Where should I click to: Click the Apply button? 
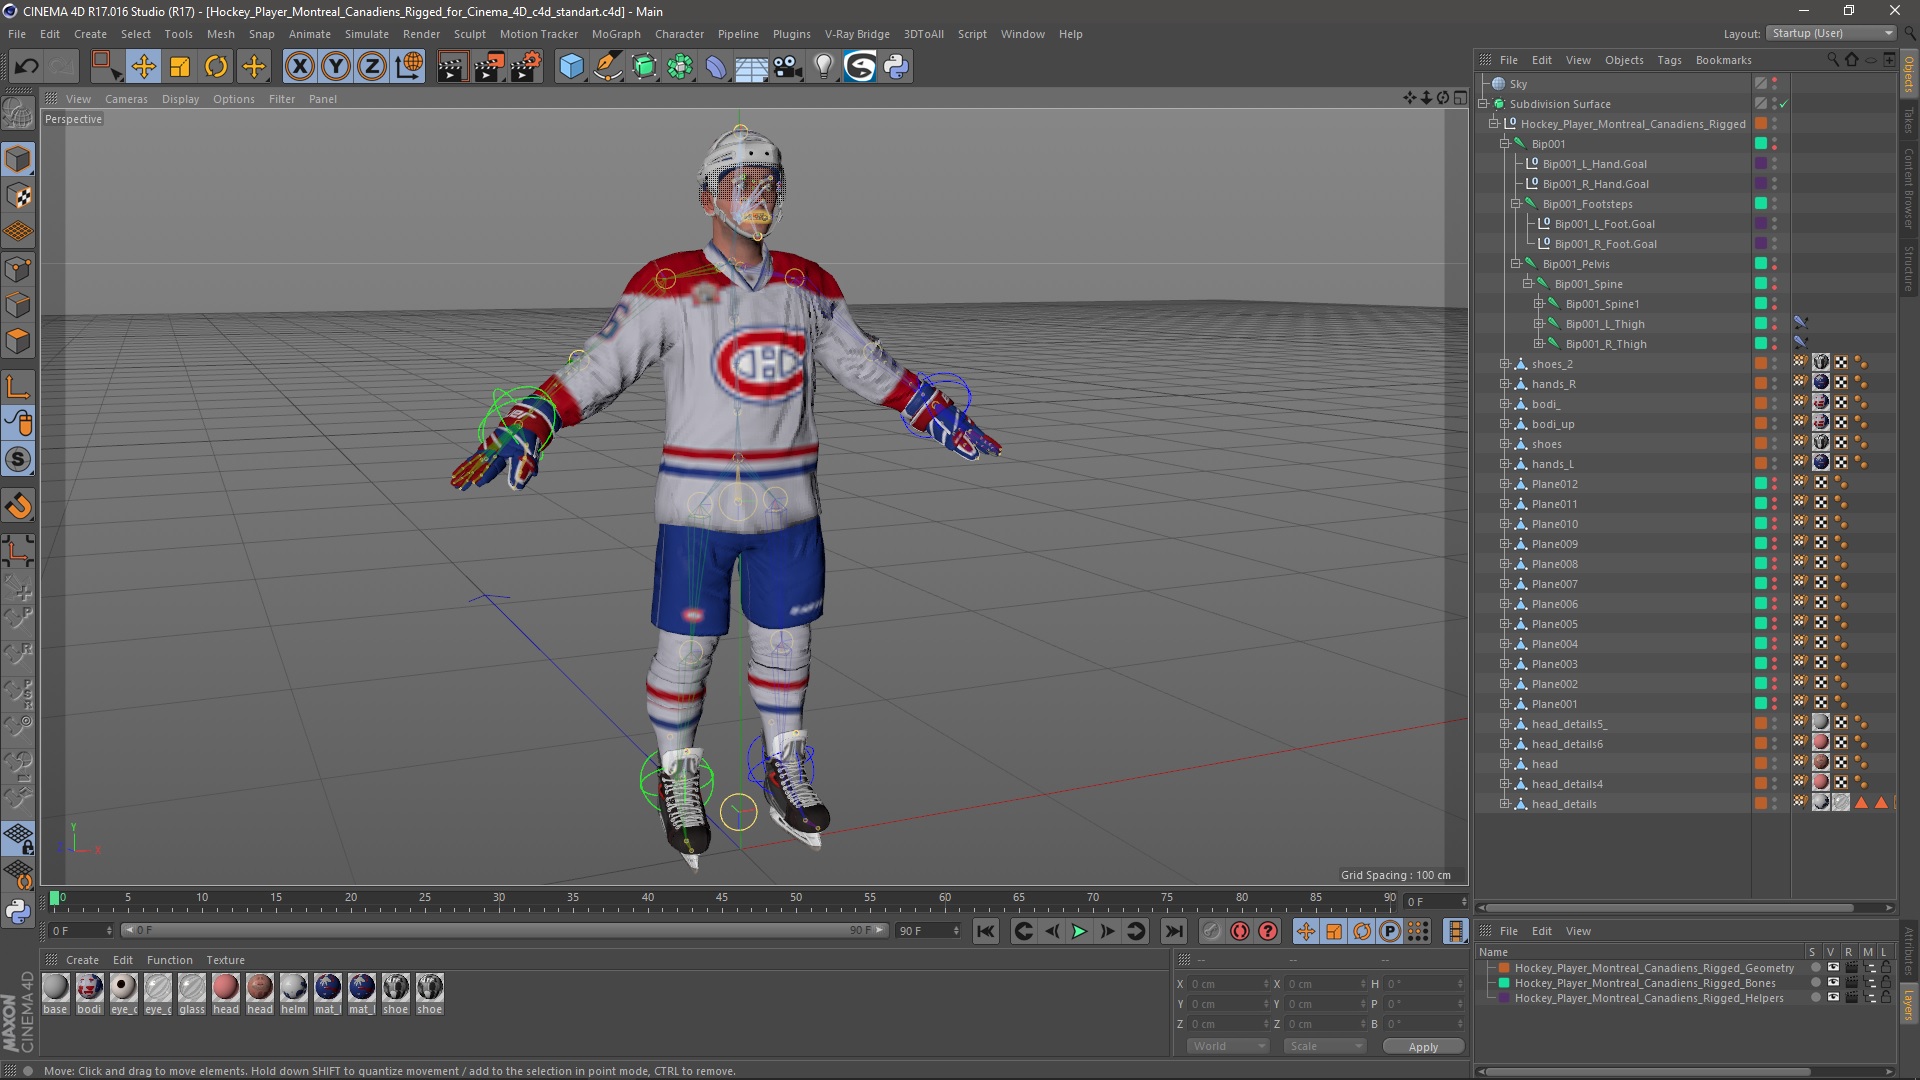pyautogui.click(x=1423, y=1047)
